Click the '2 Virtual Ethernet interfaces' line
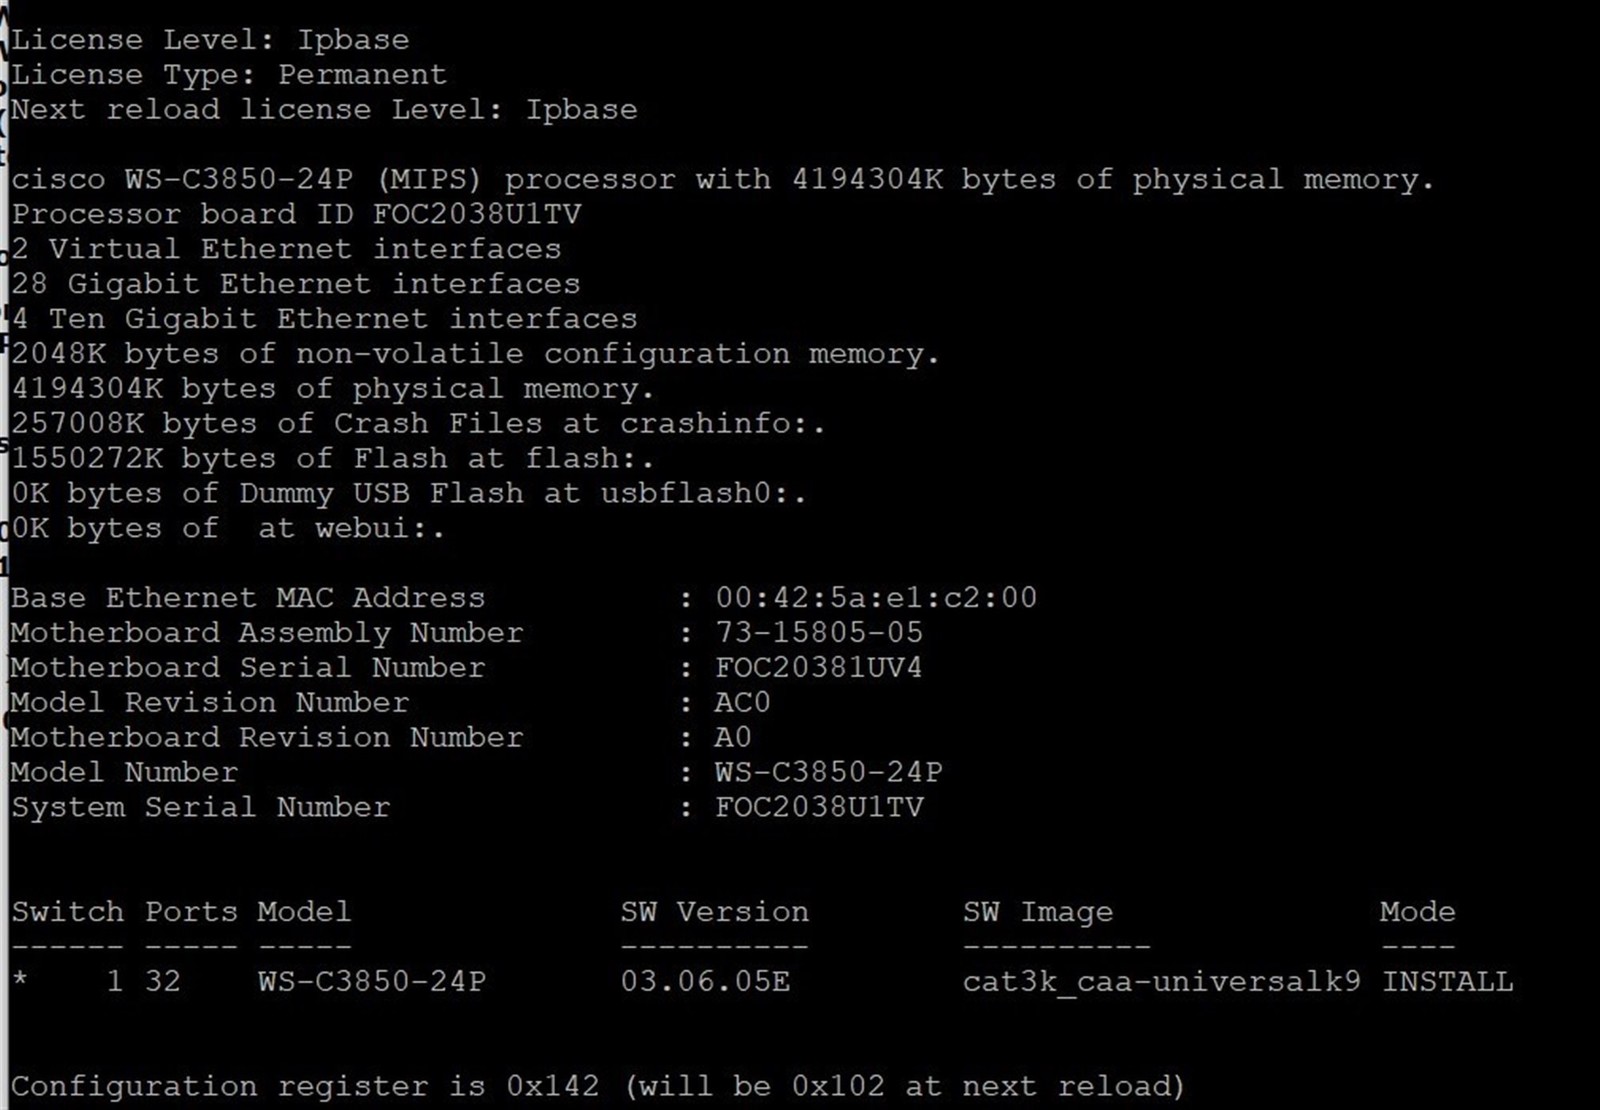Screen dimensions: 1600x1110 pos(286,249)
